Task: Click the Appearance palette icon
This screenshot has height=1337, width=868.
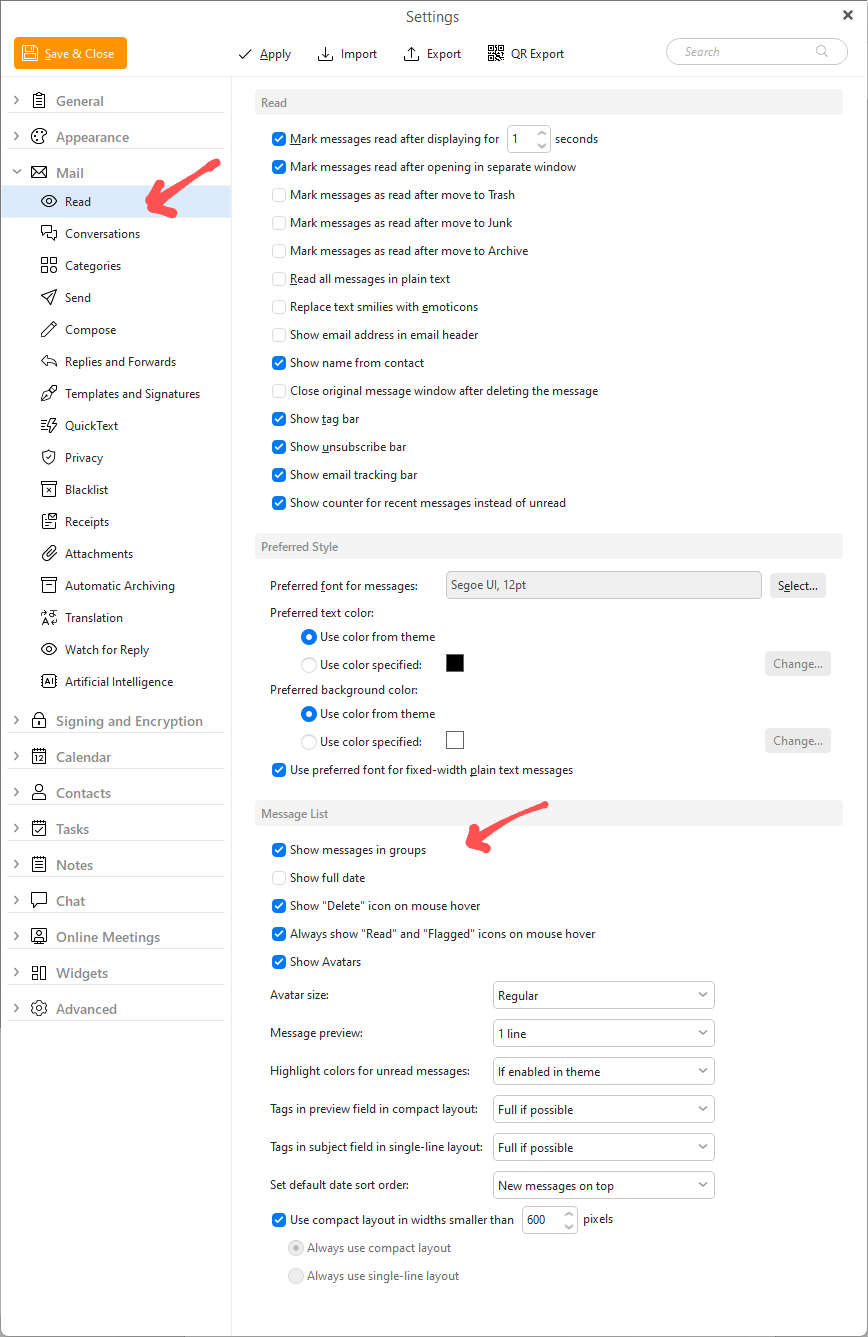Action: pyautogui.click(x=39, y=137)
